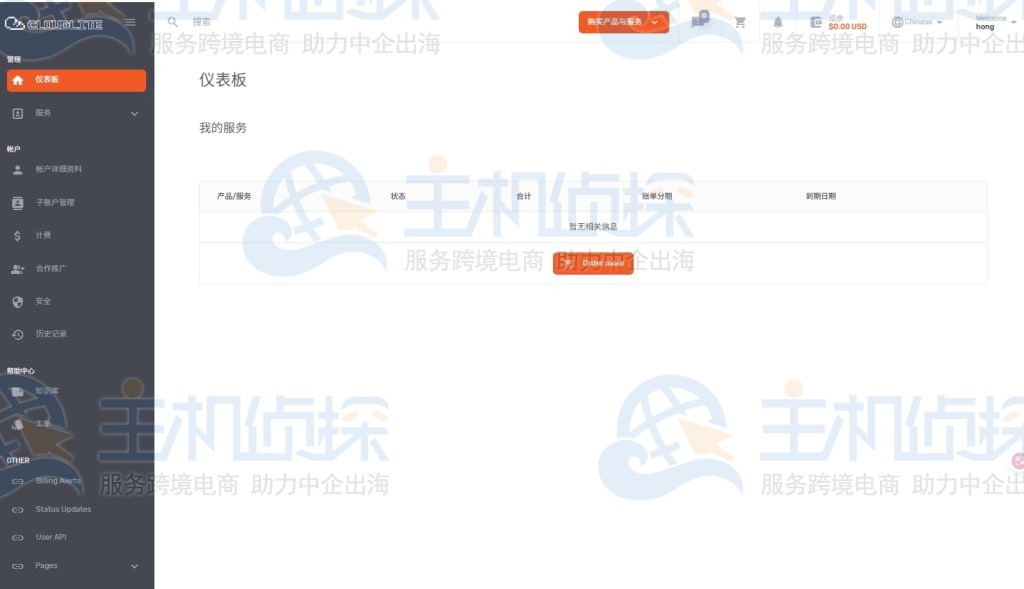The image size is (1024, 589).
Task: Open the Chinese language dropdown
Action: (917, 21)
